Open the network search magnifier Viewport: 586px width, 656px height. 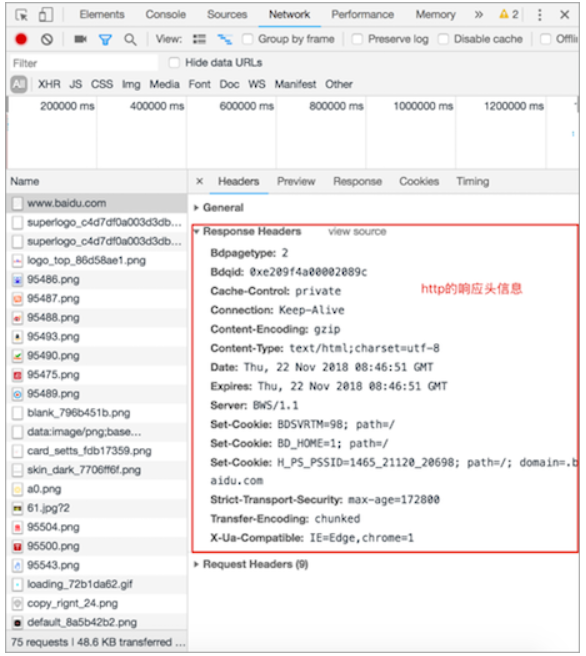[x=130, y=40]
